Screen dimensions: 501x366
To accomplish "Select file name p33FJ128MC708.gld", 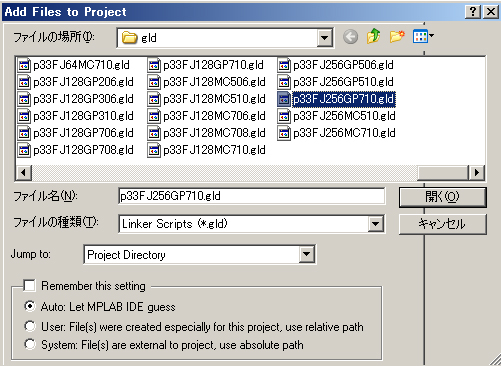I will (x=214, y=133).
